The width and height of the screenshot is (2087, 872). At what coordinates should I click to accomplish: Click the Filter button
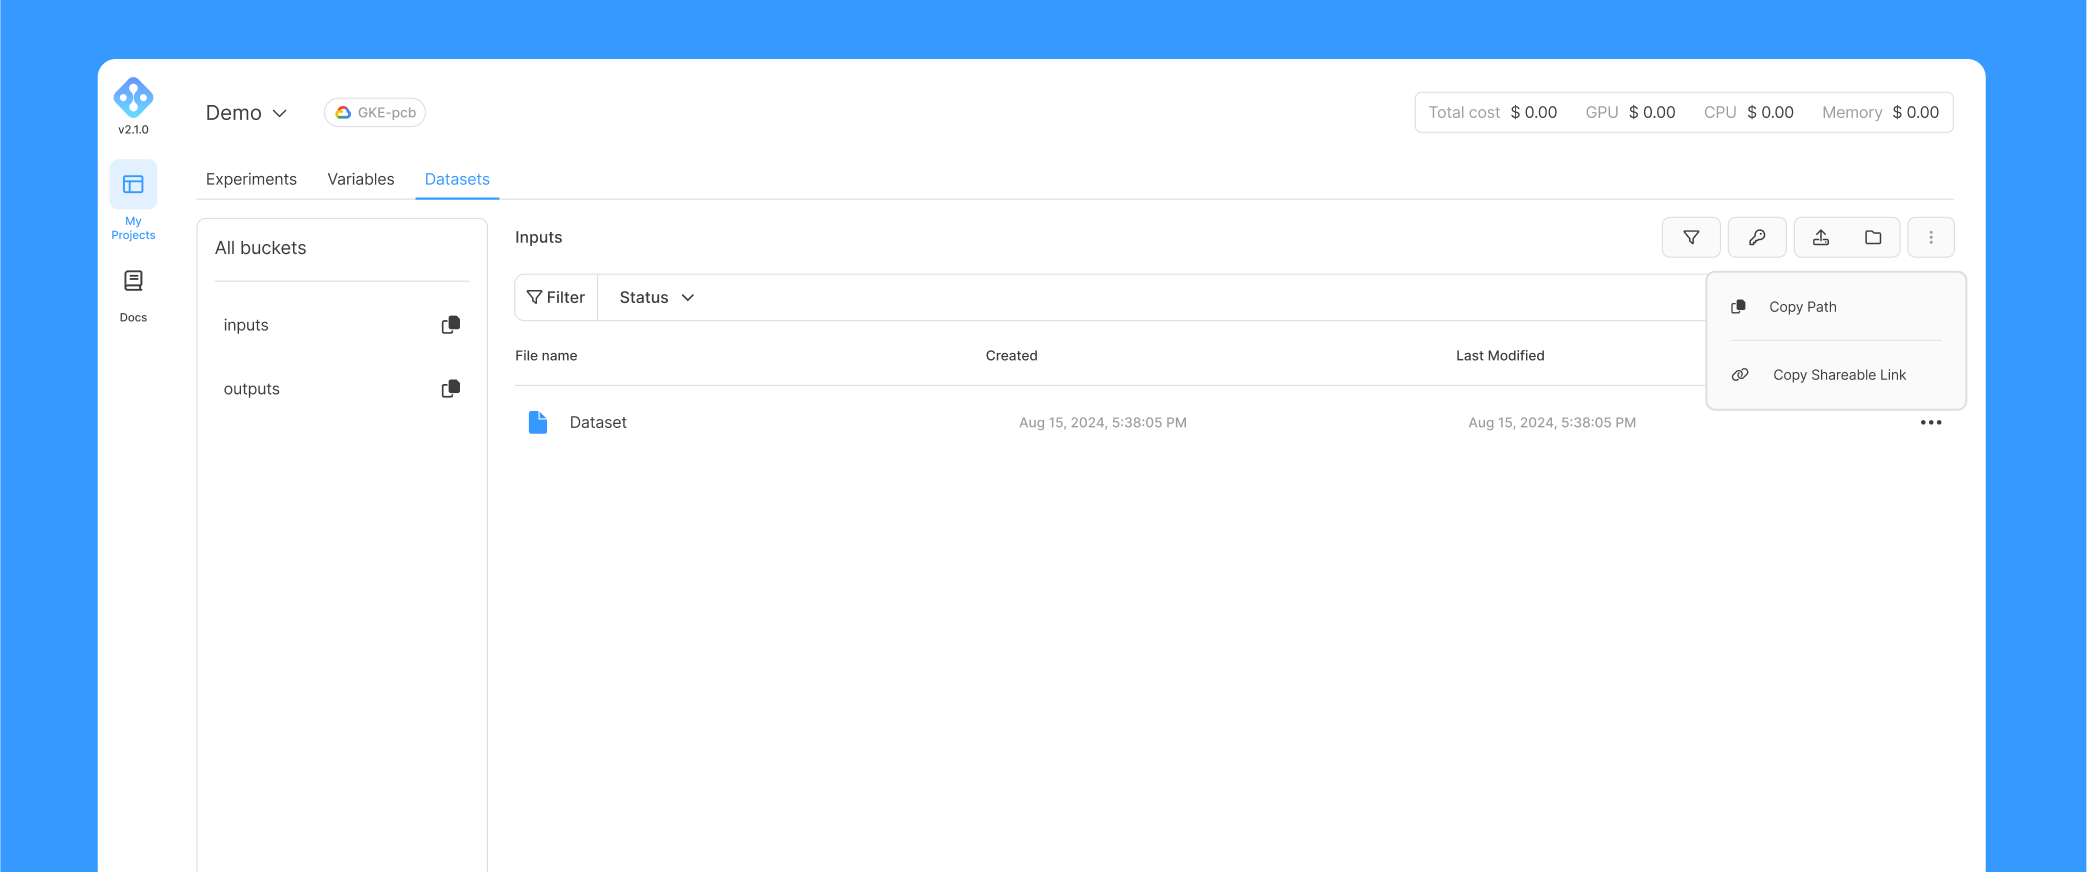tap(556, 298)
